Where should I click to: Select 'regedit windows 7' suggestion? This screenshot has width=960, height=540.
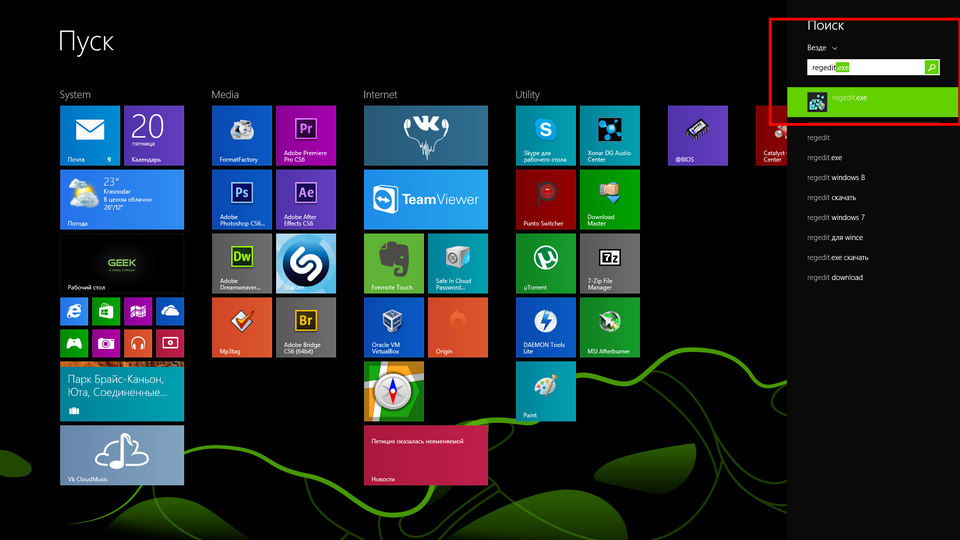pyautogui.click(x=836, y=217)
